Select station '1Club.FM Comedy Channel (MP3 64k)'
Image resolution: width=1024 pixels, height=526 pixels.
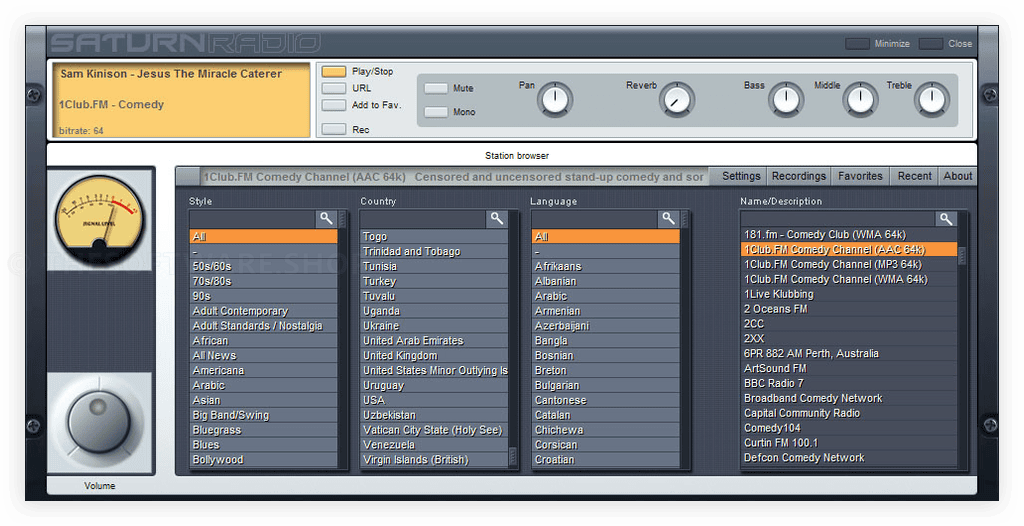tap(849, 264)
